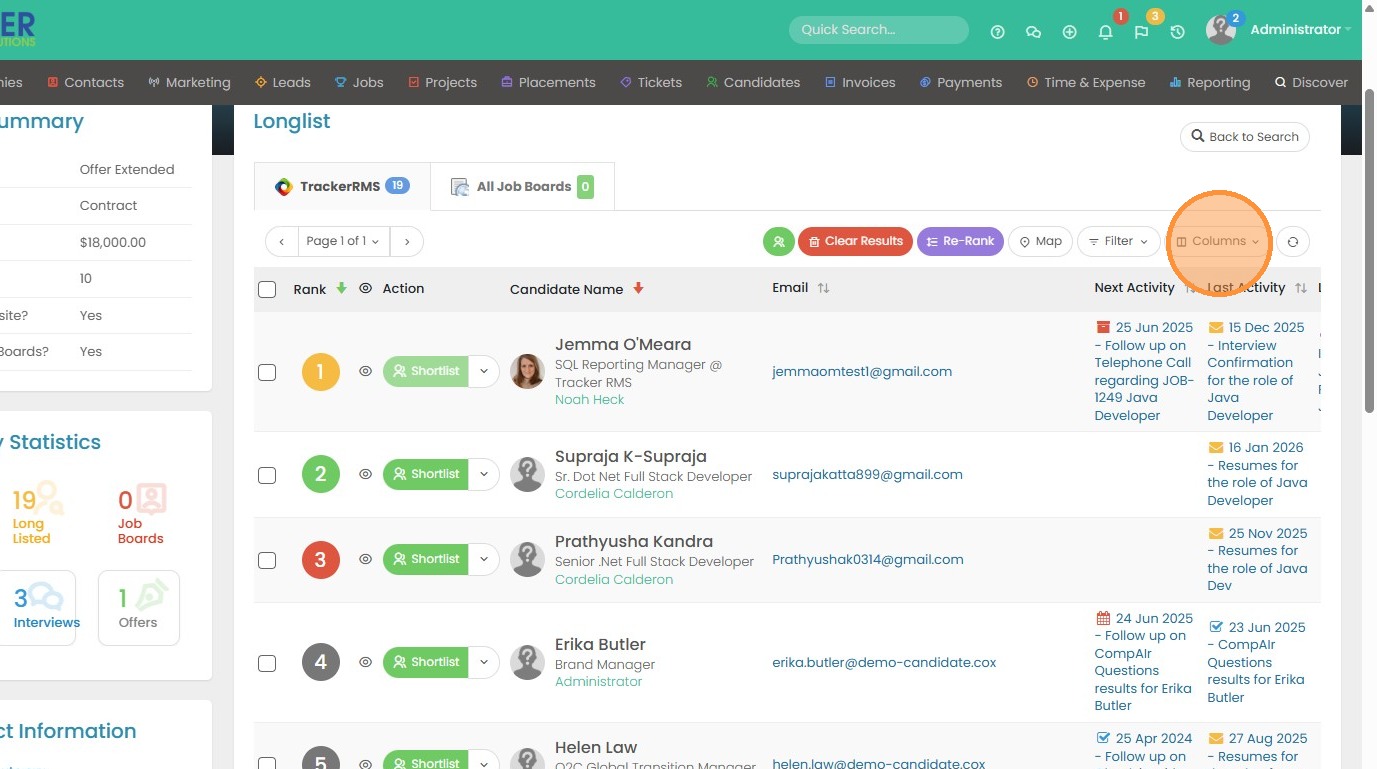Click rank 3 red badge
This screenshot has height=769, width=1377.
click(320, 560)
